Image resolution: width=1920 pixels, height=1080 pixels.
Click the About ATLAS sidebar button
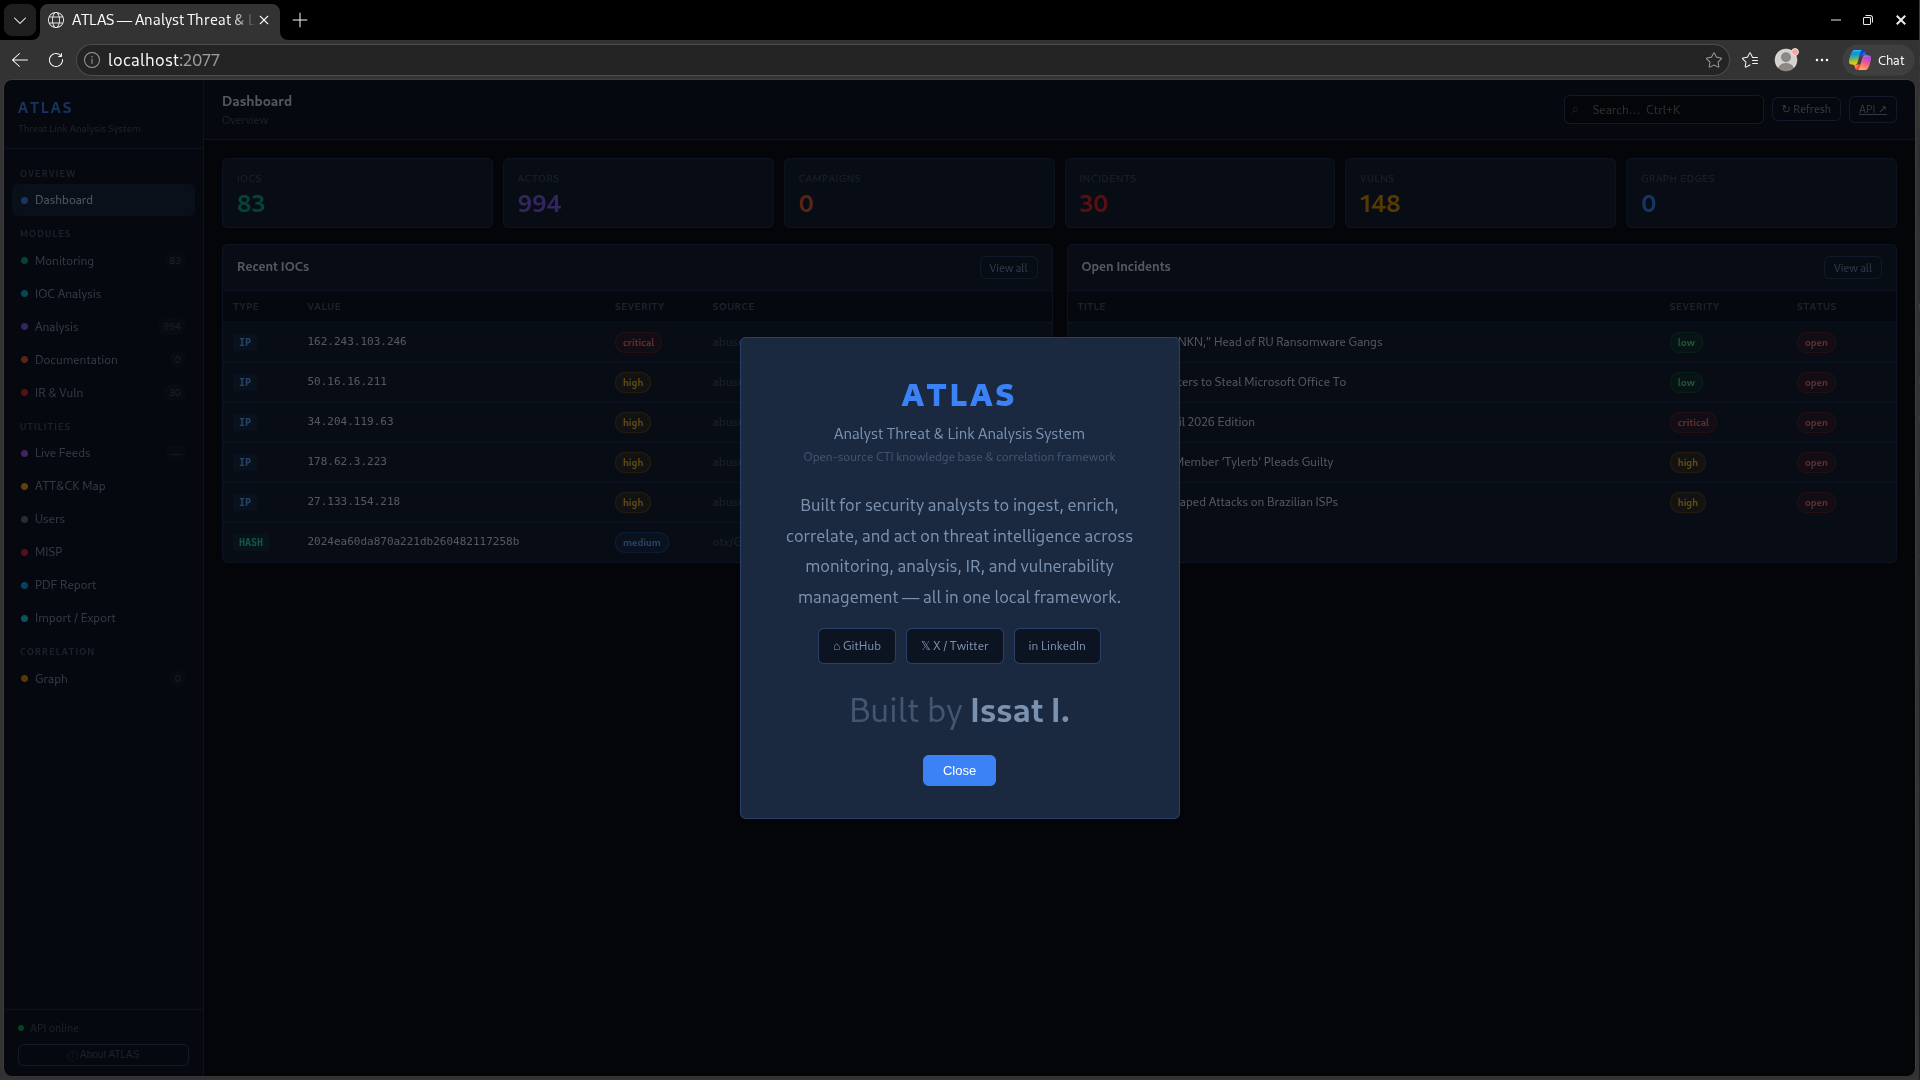[x=103, y=1055]
